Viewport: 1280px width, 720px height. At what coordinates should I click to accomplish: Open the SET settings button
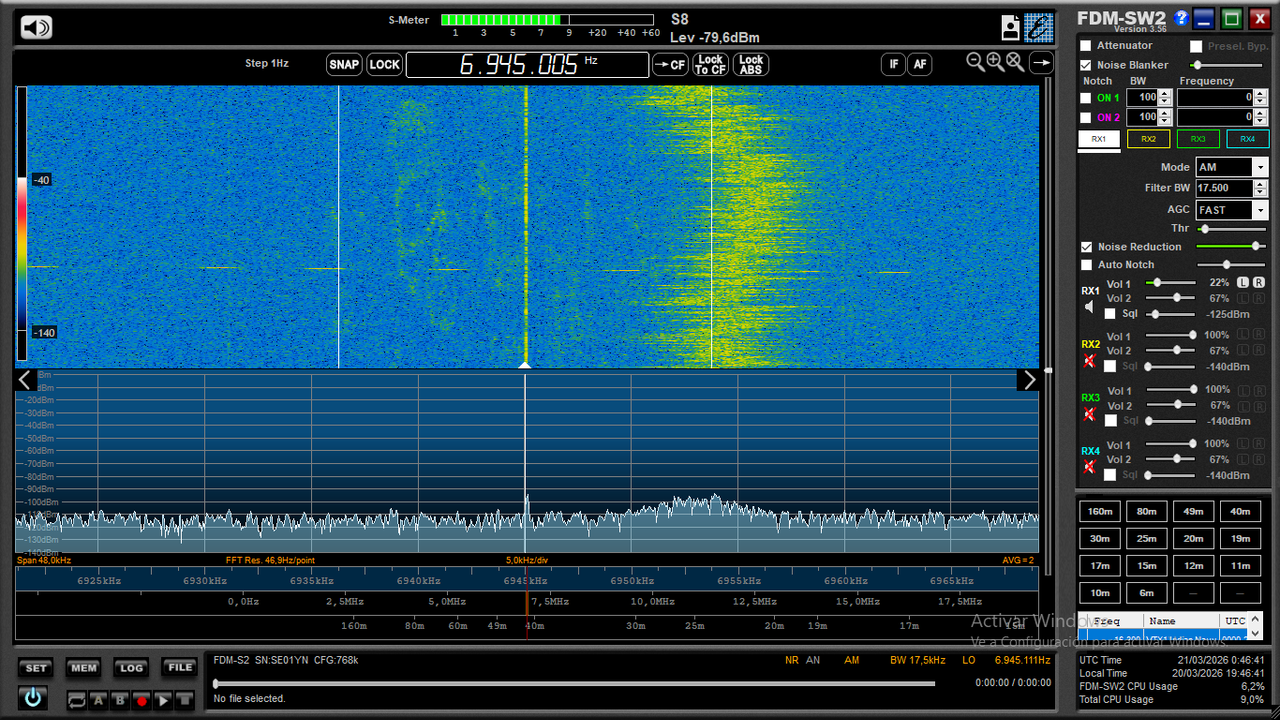point(36,668)
